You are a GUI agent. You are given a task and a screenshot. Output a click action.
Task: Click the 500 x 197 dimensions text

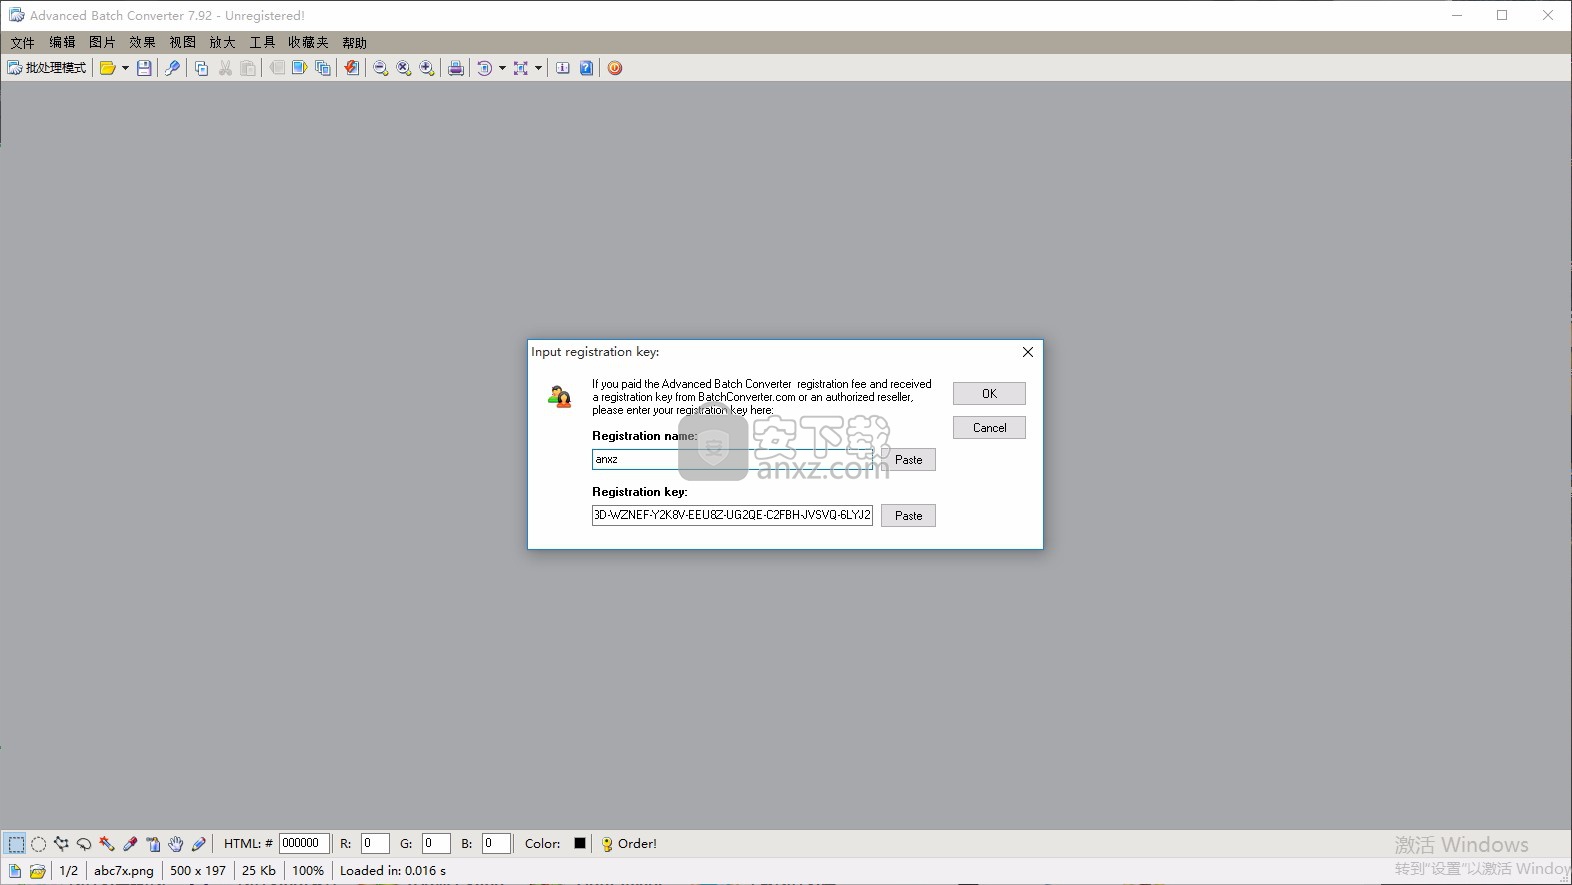tap(198, 871)
